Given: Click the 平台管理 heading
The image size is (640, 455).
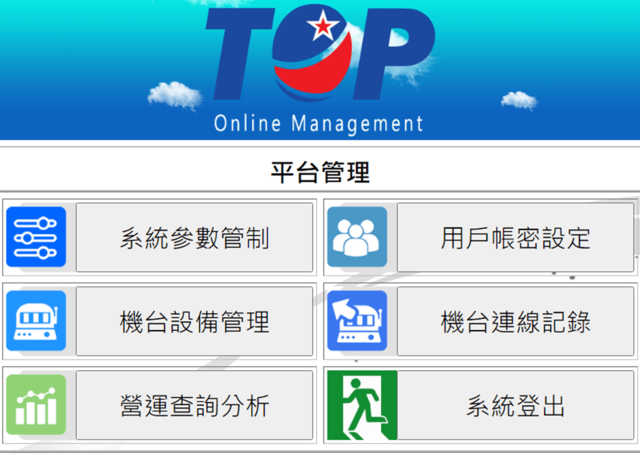Looking at the screenshot, I should pyautogui.click(x=320, y=172).
